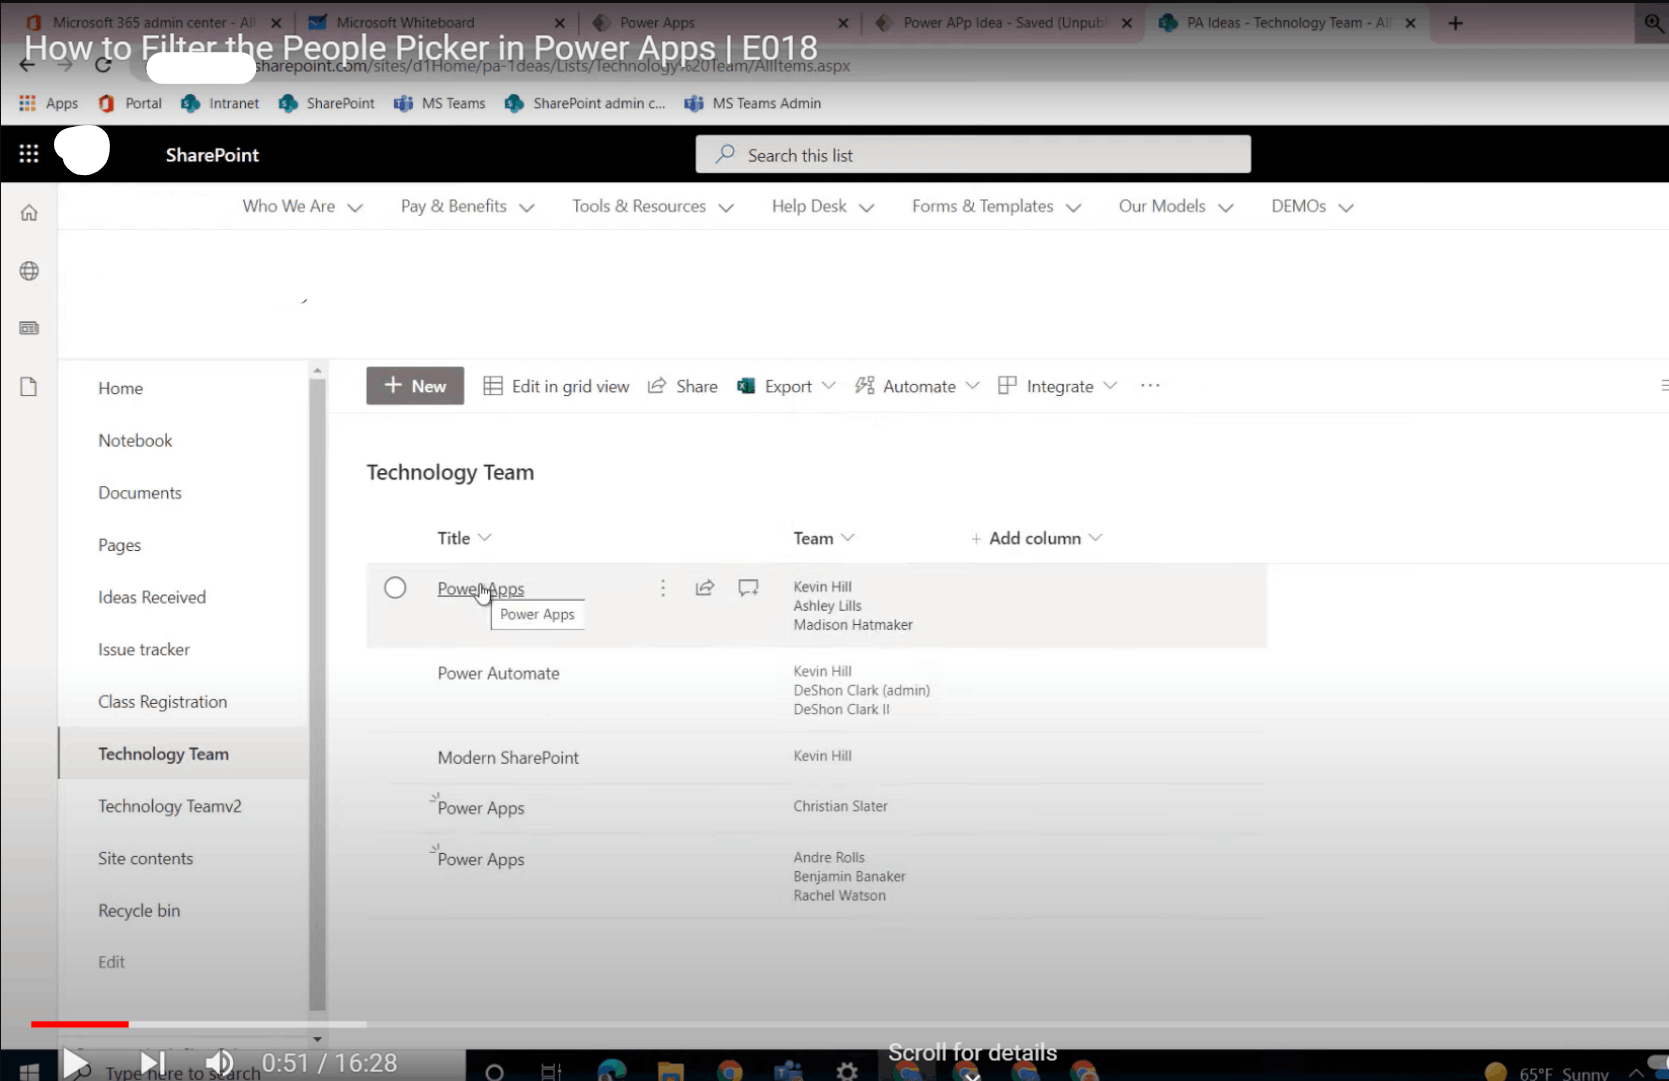
Task: Open the first Power Apps title link
Action: pyautogui.click(x=481, y=589)
